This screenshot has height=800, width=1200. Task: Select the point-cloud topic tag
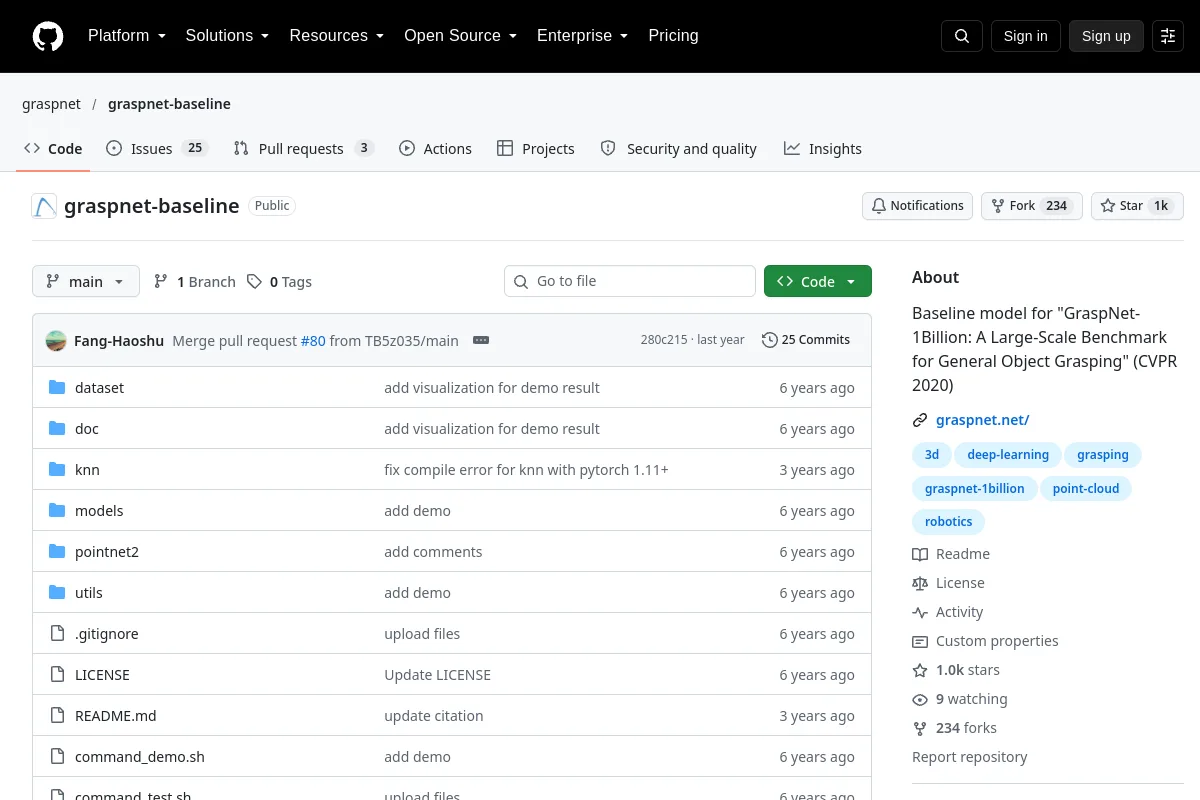[x=1086, y=488]
